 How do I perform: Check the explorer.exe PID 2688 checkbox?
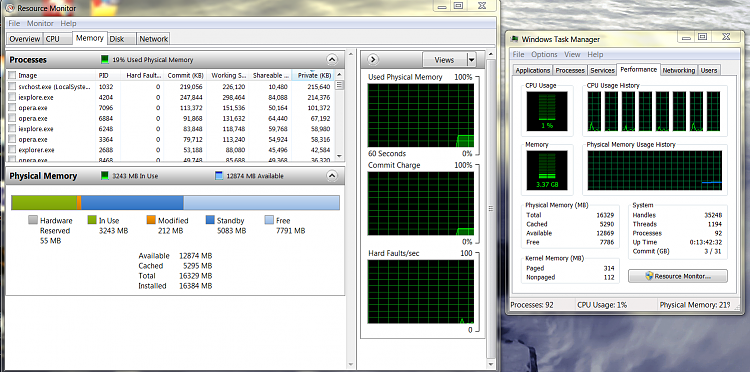[12, 150]
